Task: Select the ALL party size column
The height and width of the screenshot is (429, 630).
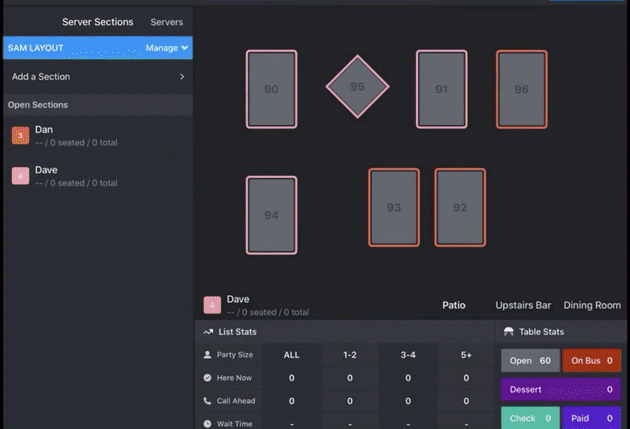Action: [x=291, y=355]
